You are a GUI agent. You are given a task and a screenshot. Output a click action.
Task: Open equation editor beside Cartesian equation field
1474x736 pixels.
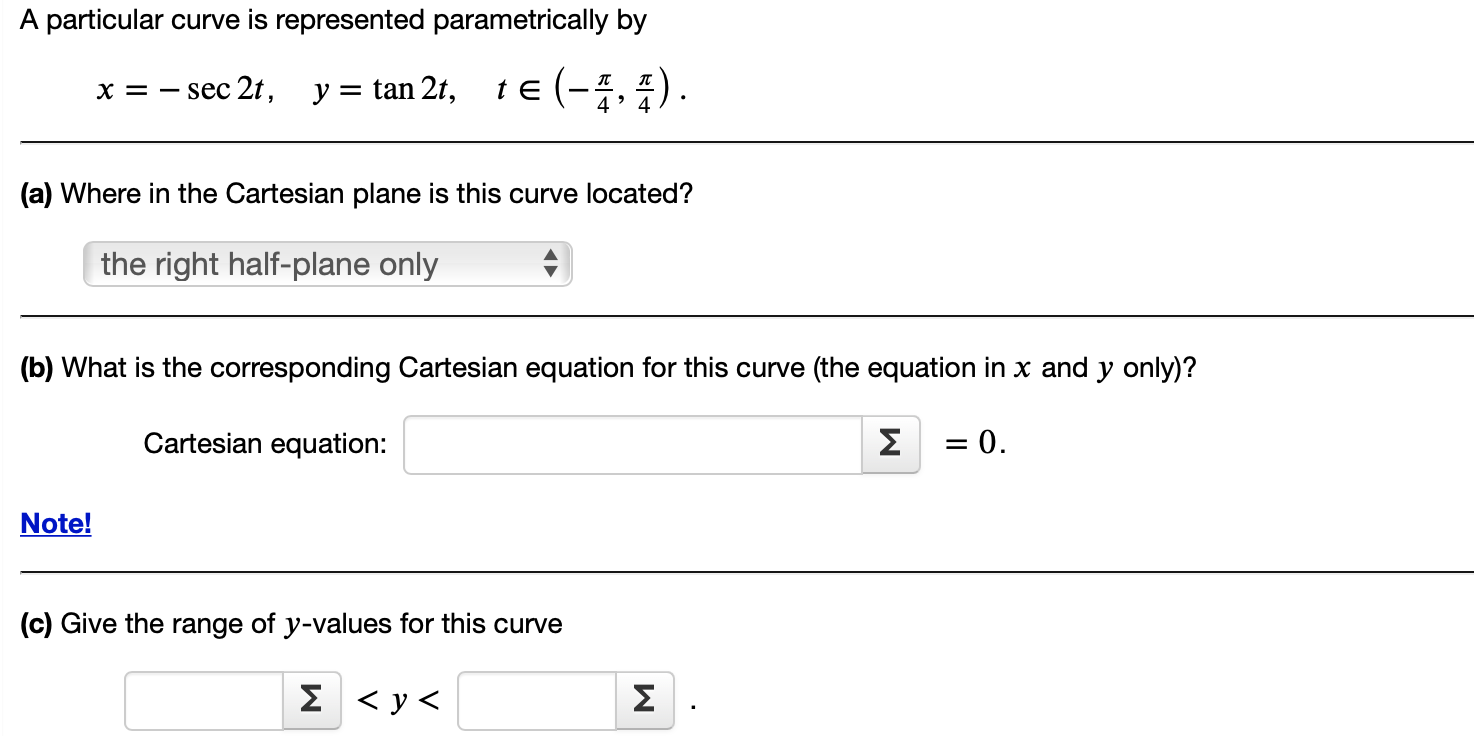point(891,444)
